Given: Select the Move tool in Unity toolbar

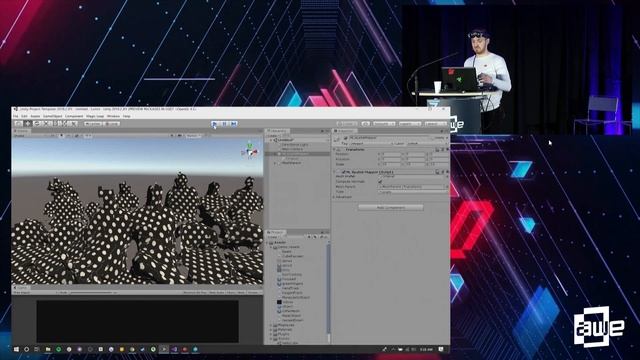Looking at the screenshot, I should click(x=28, y=123).
